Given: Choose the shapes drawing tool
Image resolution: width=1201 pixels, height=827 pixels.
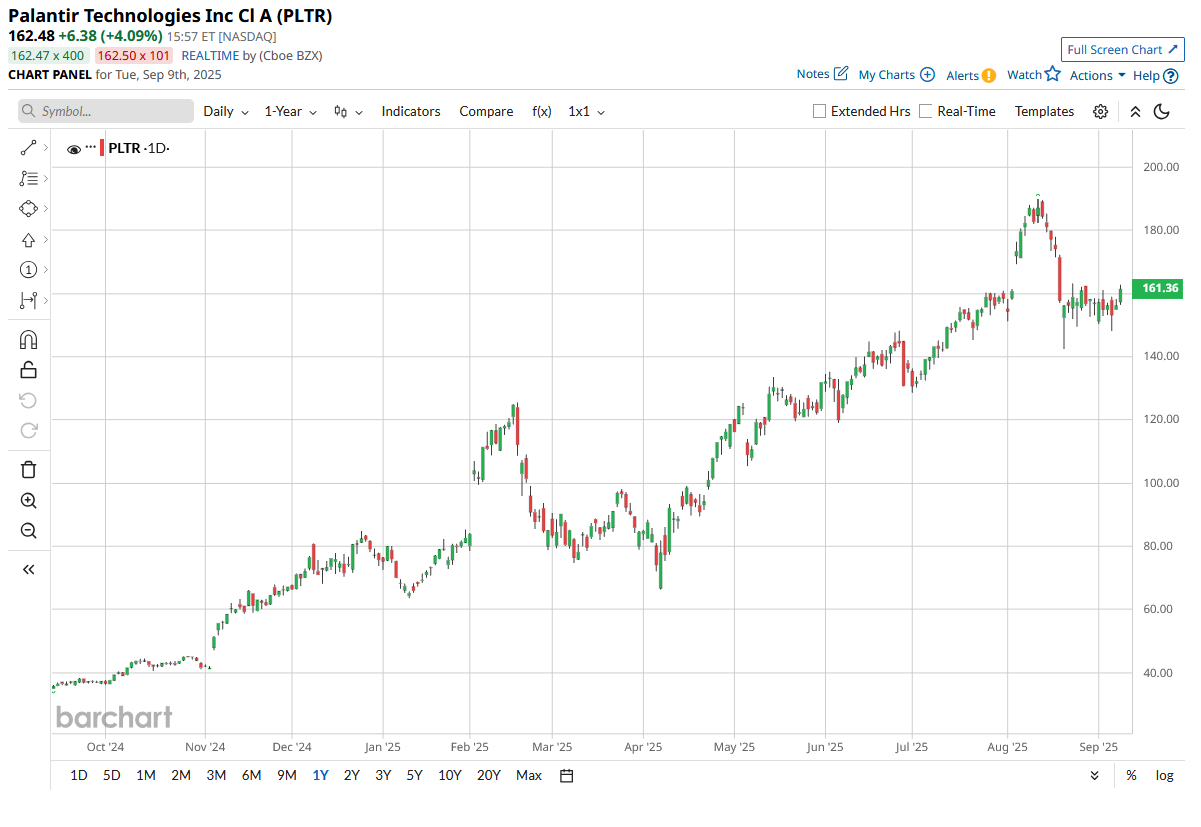Looking at the screenshot, I should point(28,209).
